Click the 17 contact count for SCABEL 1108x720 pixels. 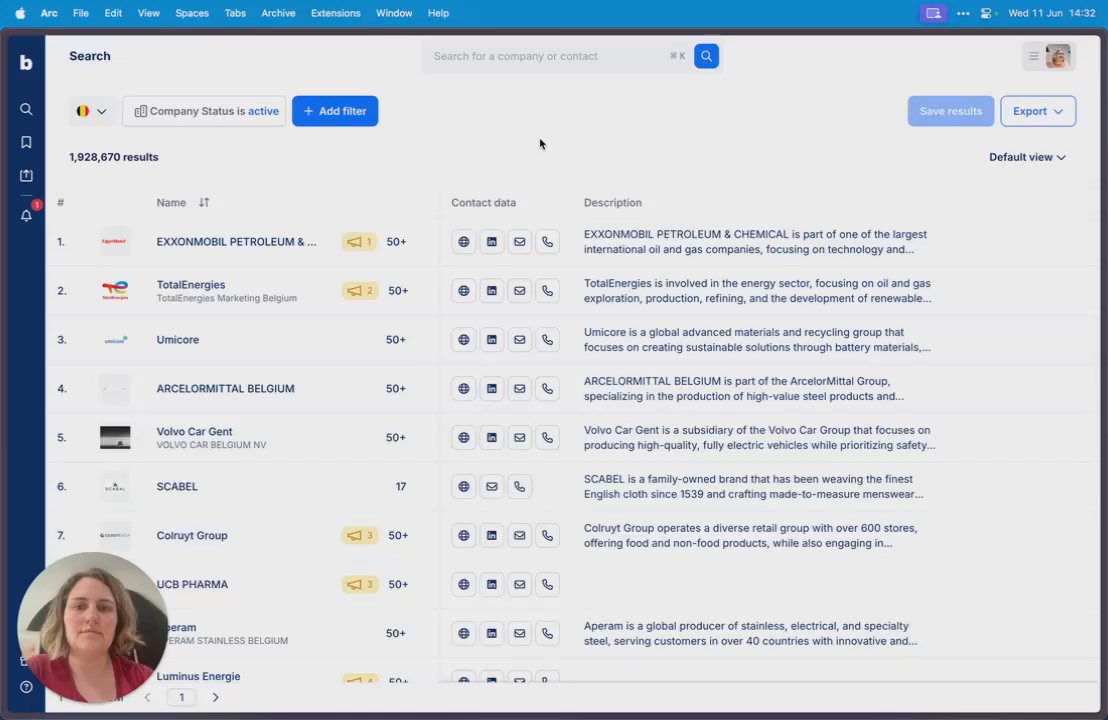pos(401,486)
